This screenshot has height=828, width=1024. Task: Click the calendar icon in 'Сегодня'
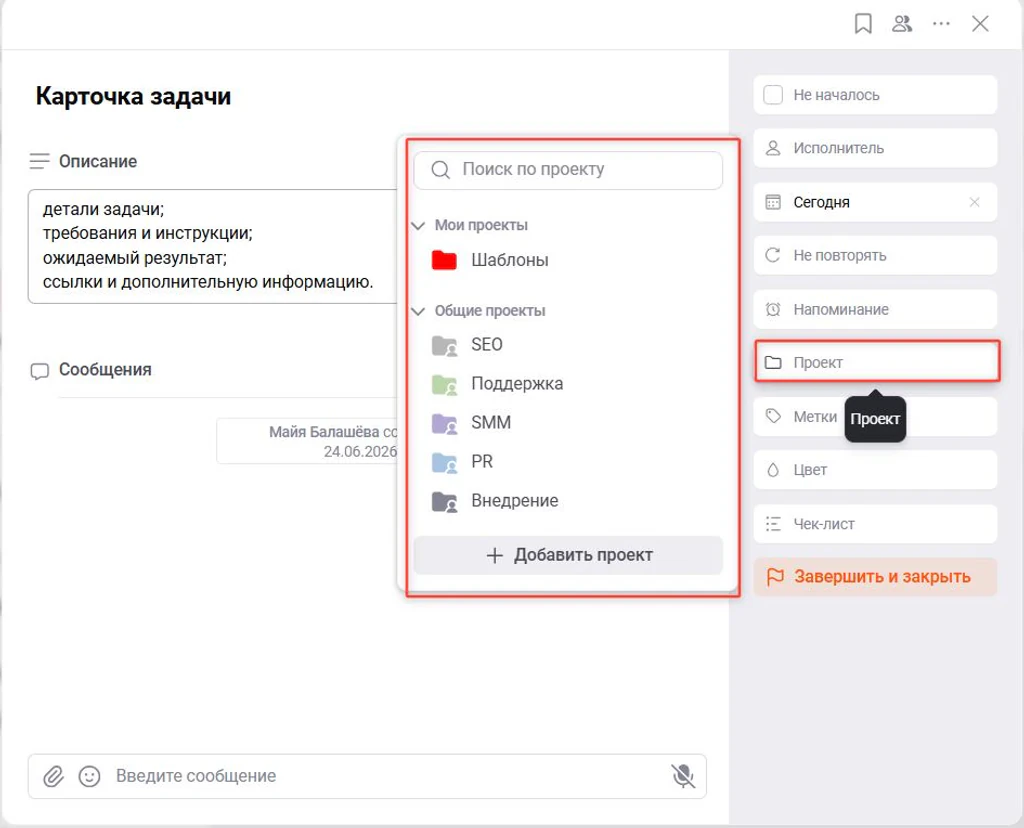pos(773,202)
